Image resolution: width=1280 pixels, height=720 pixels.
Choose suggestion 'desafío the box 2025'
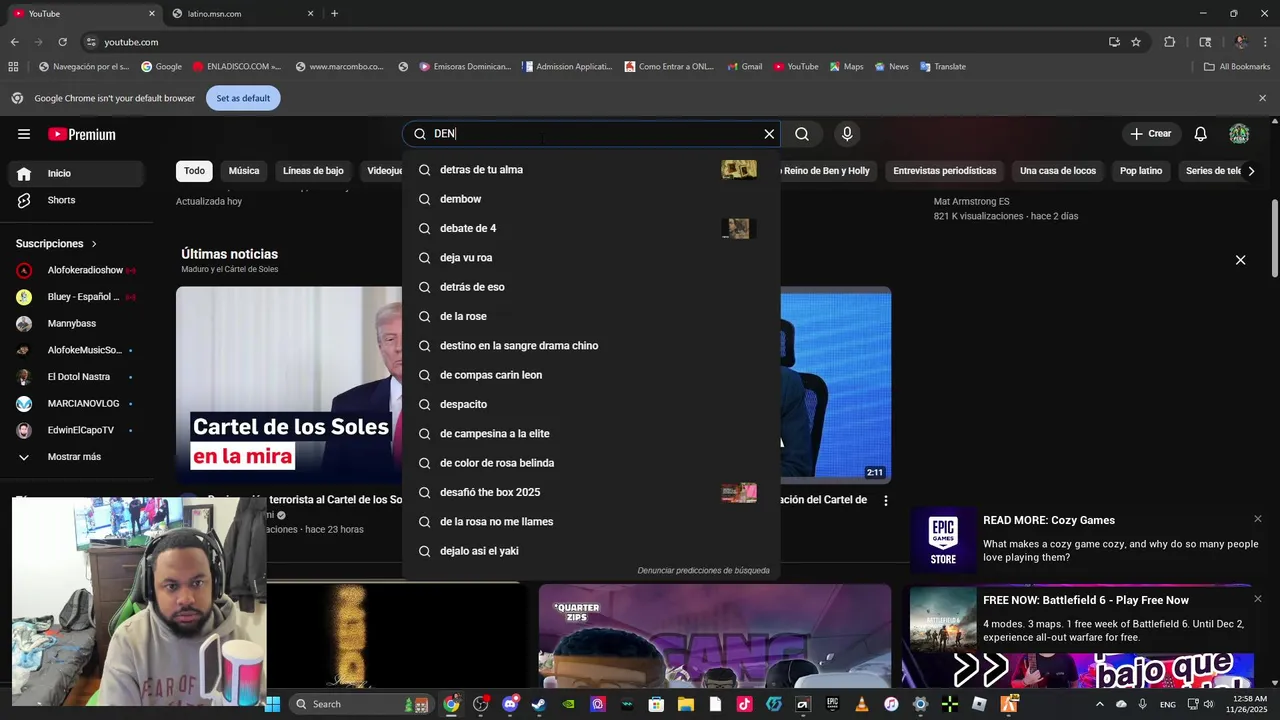tap(591, 492)
